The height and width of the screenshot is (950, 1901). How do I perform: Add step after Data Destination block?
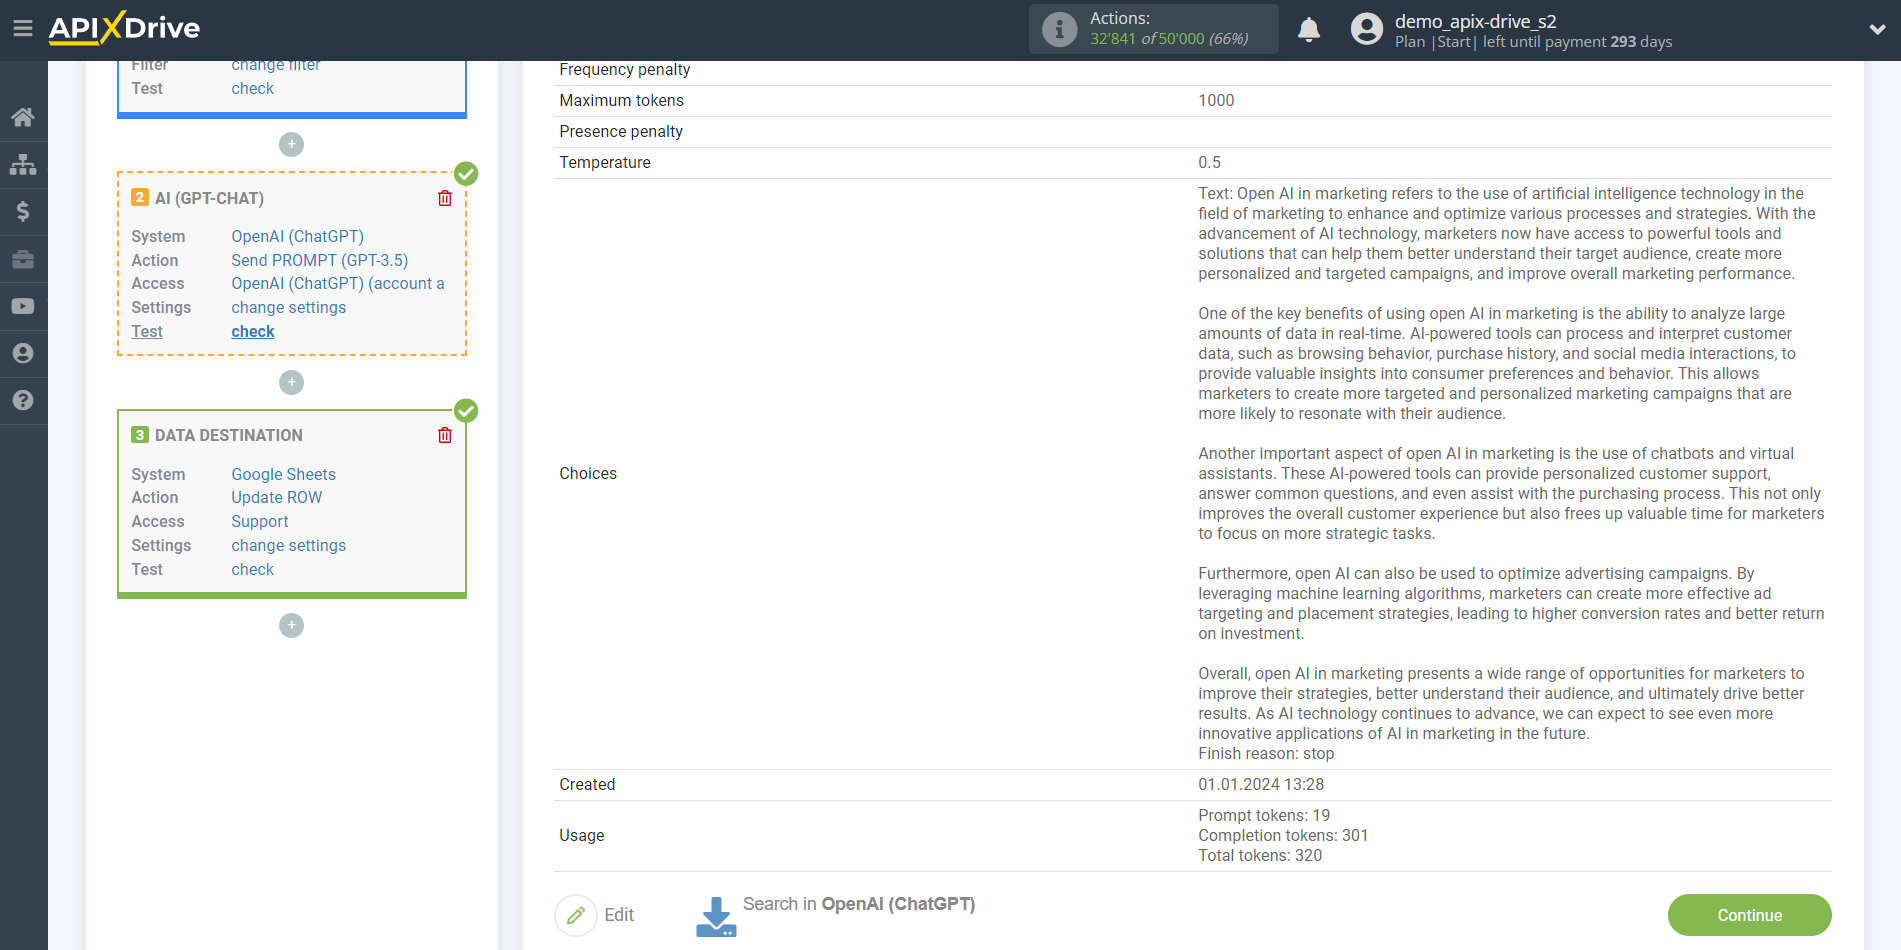coord(291,625)
